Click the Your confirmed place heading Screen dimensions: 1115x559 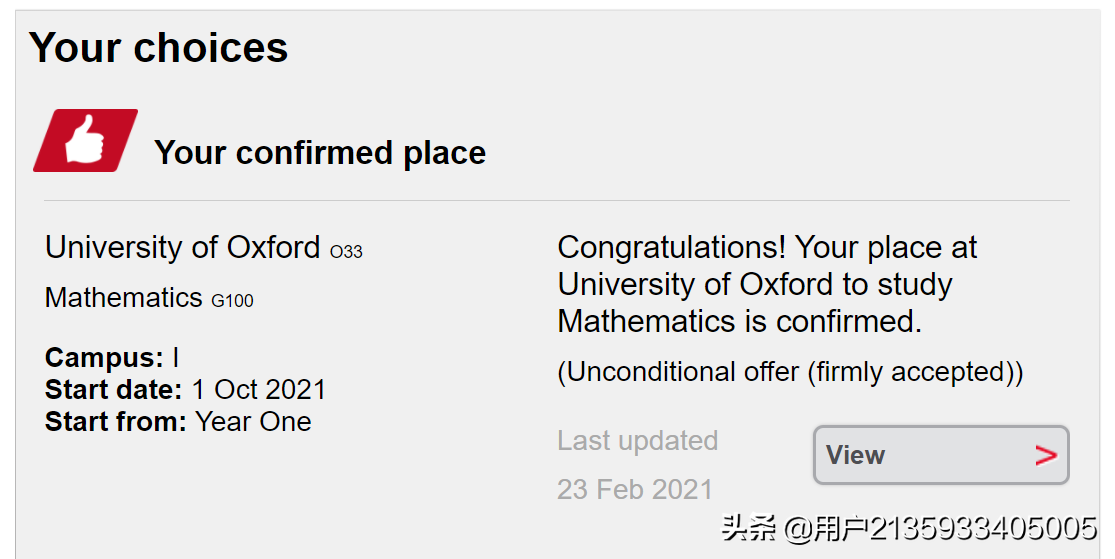[320, 153]
